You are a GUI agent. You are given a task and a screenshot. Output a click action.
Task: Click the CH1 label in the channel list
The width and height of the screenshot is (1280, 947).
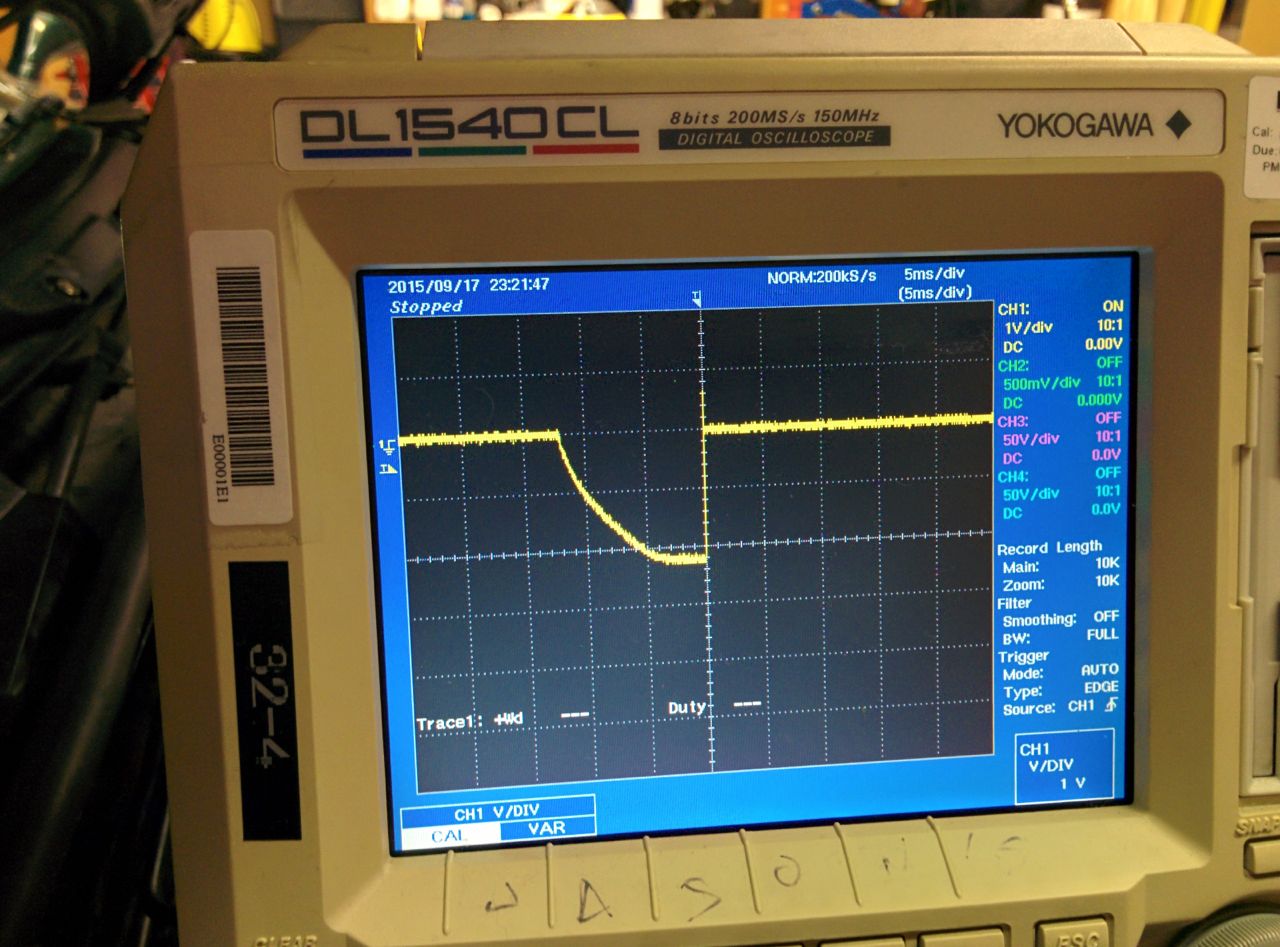pos(1013,310)
